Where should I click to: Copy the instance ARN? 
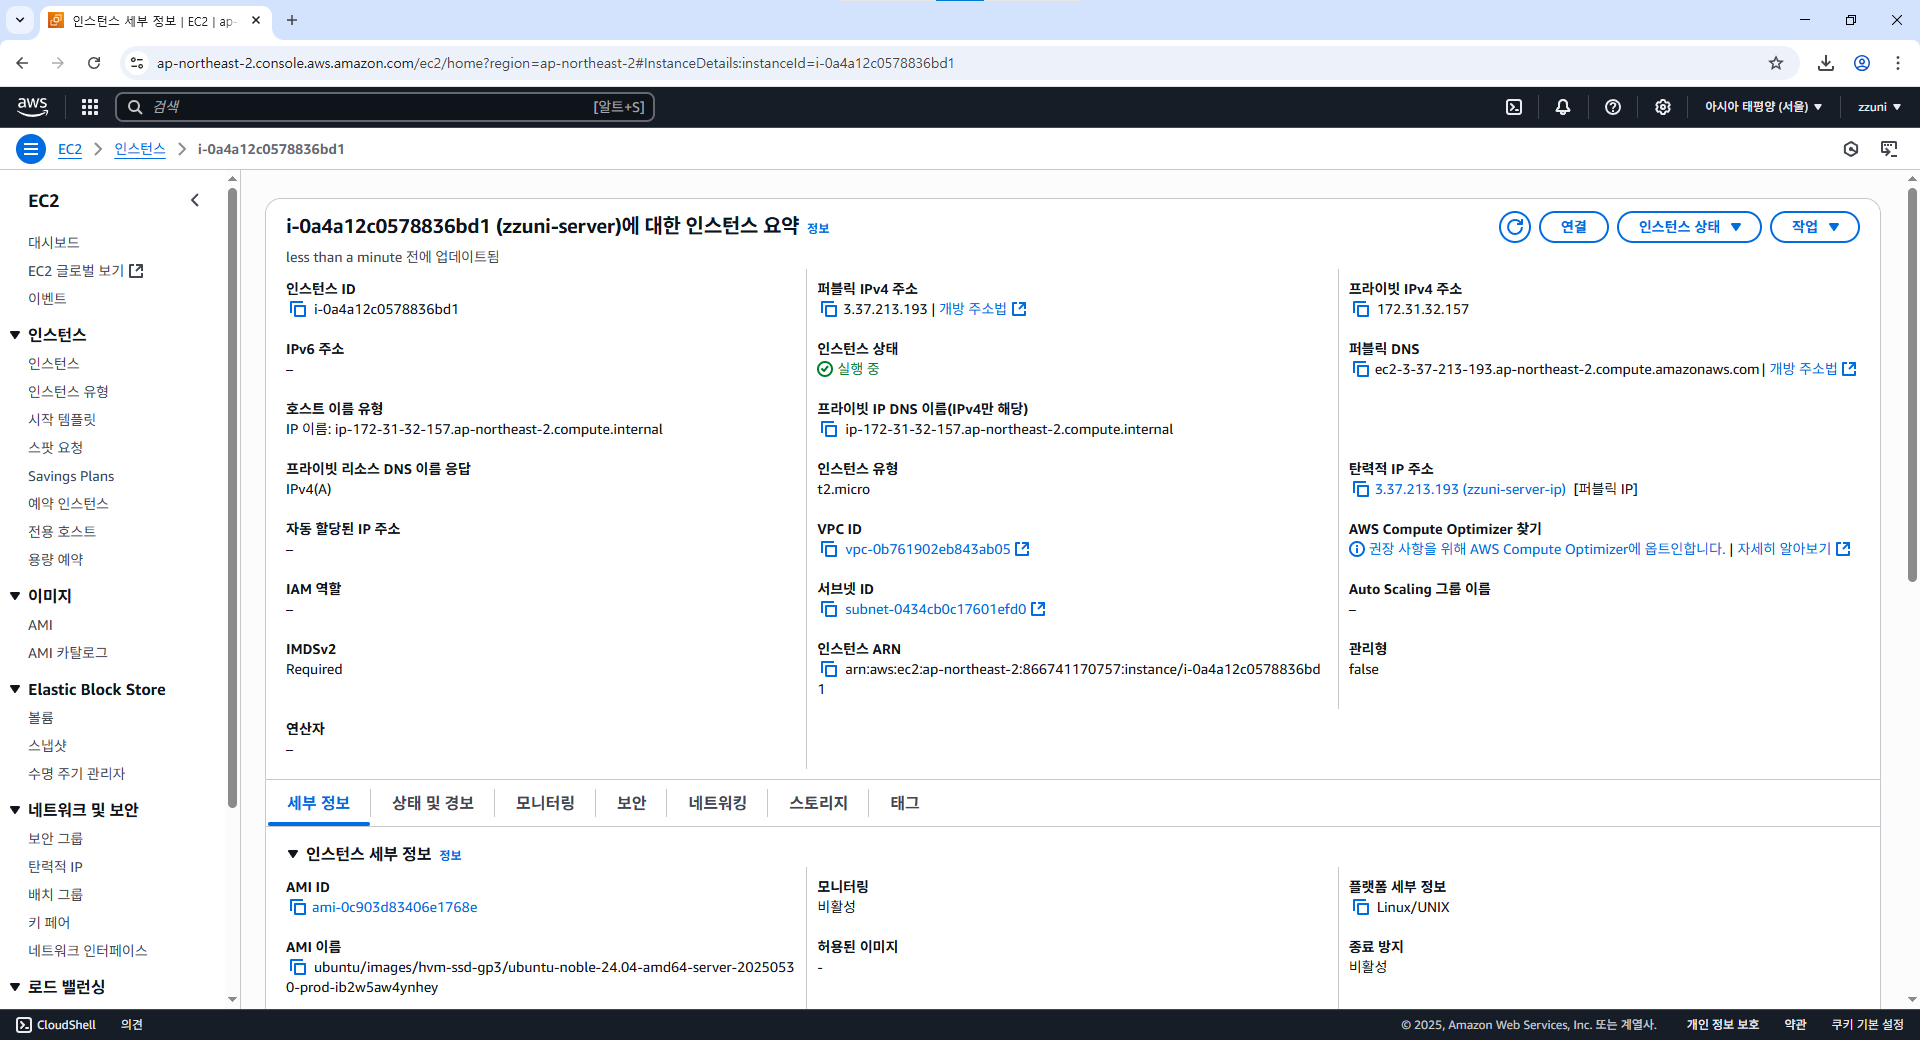click(829, 669)
